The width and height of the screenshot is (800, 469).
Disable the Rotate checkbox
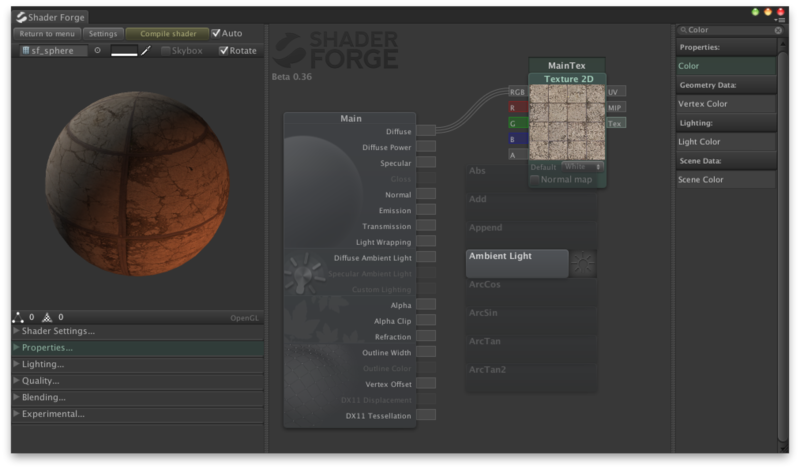(x=223, y=51)
